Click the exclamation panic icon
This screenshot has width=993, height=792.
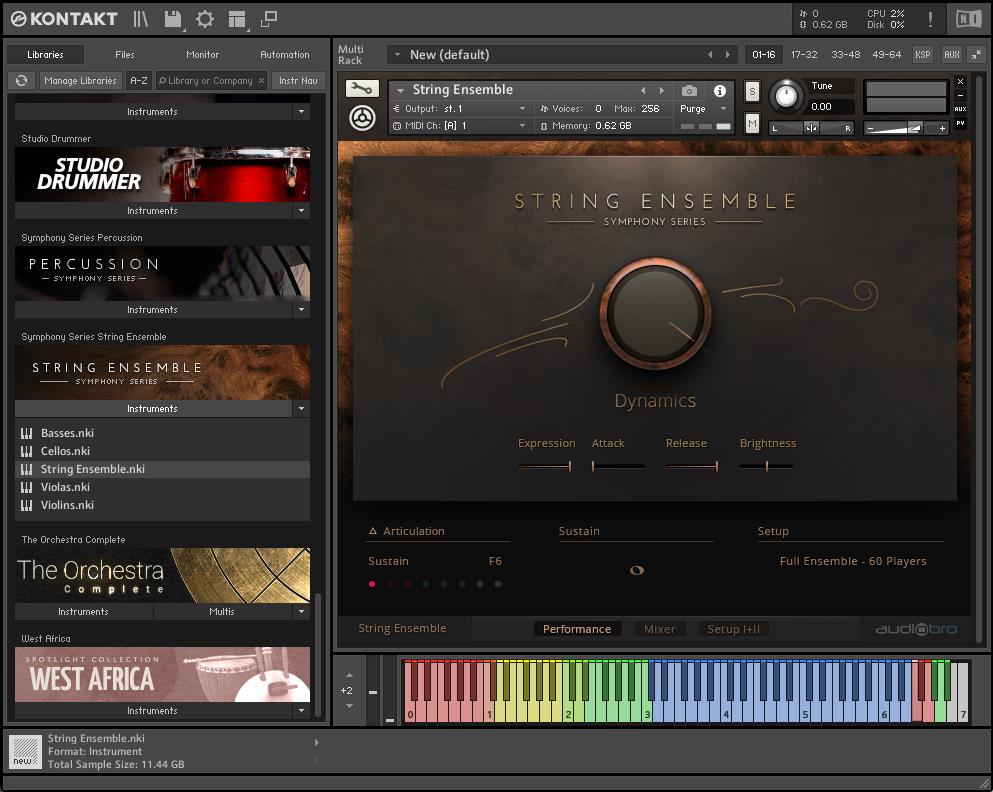pos(930,19)
